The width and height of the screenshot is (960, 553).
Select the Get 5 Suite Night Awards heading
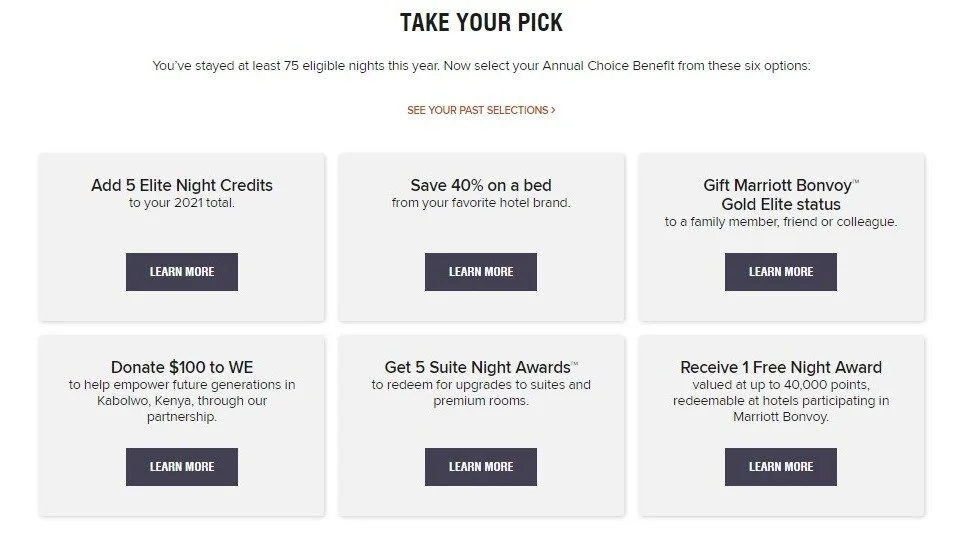[x=480, y=367]
